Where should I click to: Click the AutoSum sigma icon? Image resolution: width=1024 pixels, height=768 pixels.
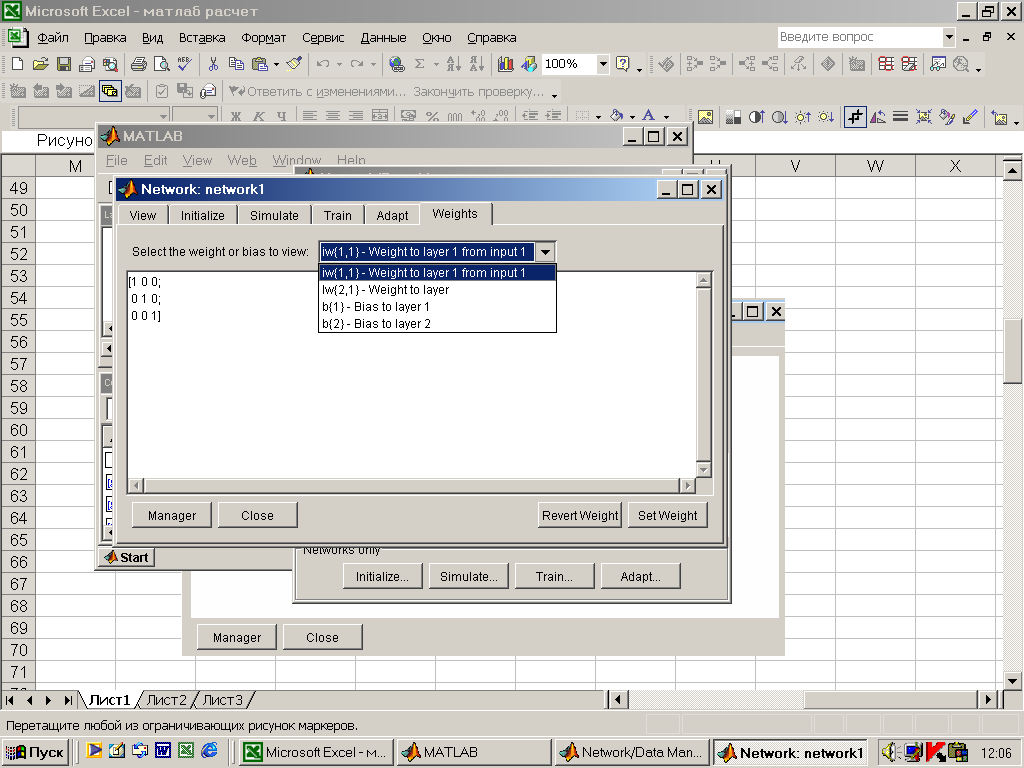[419, 64]
